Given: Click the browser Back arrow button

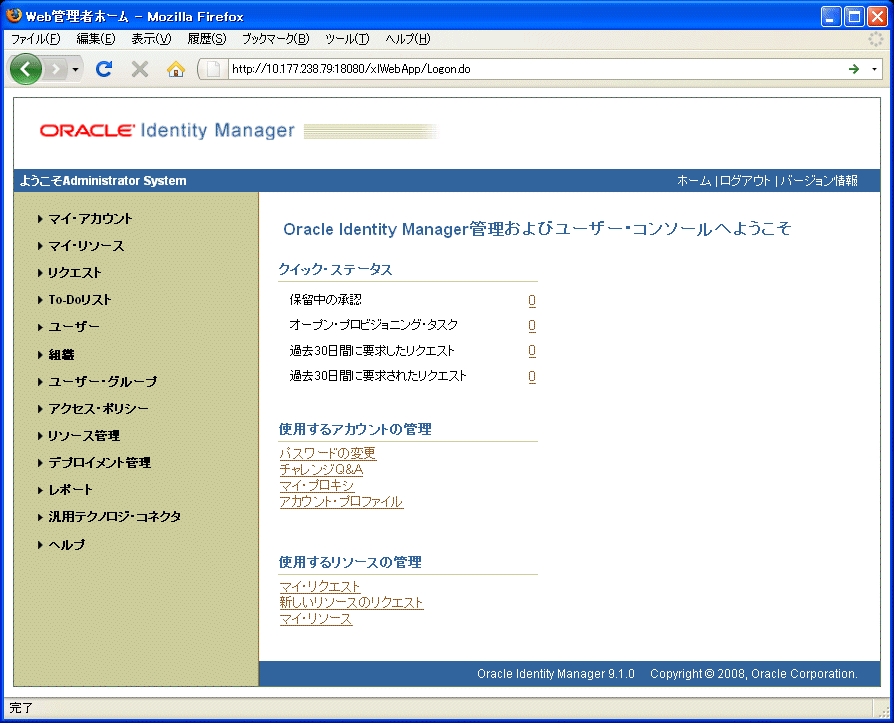Looking at the screenshot, I should 26,69.
